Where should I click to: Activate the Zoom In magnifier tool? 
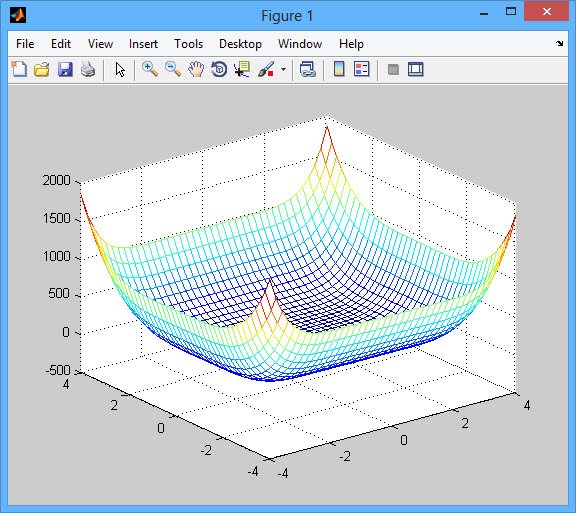pos(150,69)
